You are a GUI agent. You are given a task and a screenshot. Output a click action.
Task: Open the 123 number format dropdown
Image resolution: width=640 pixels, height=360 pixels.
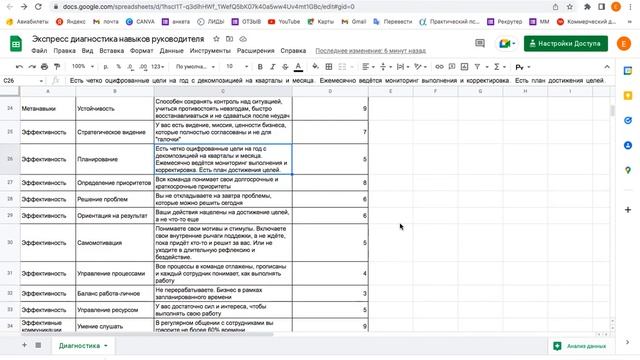pos(158,67)
